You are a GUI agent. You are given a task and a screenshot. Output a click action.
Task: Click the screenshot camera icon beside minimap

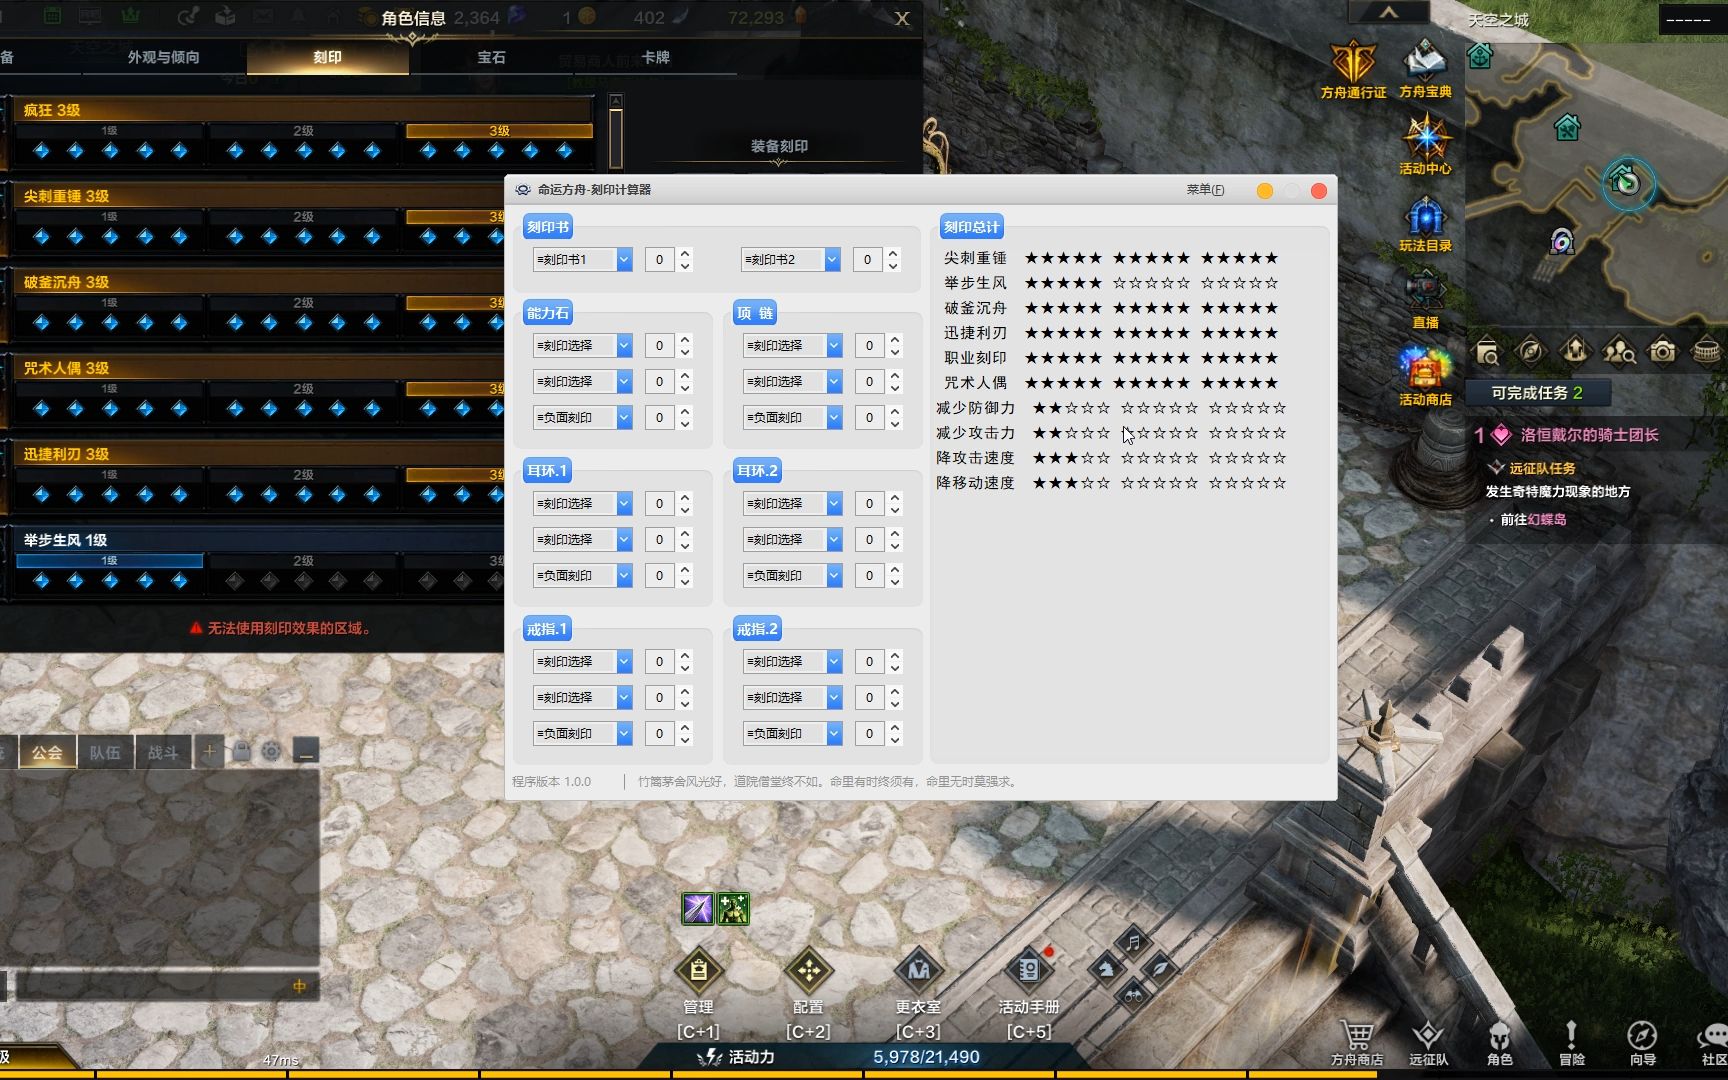point(1662,351)
